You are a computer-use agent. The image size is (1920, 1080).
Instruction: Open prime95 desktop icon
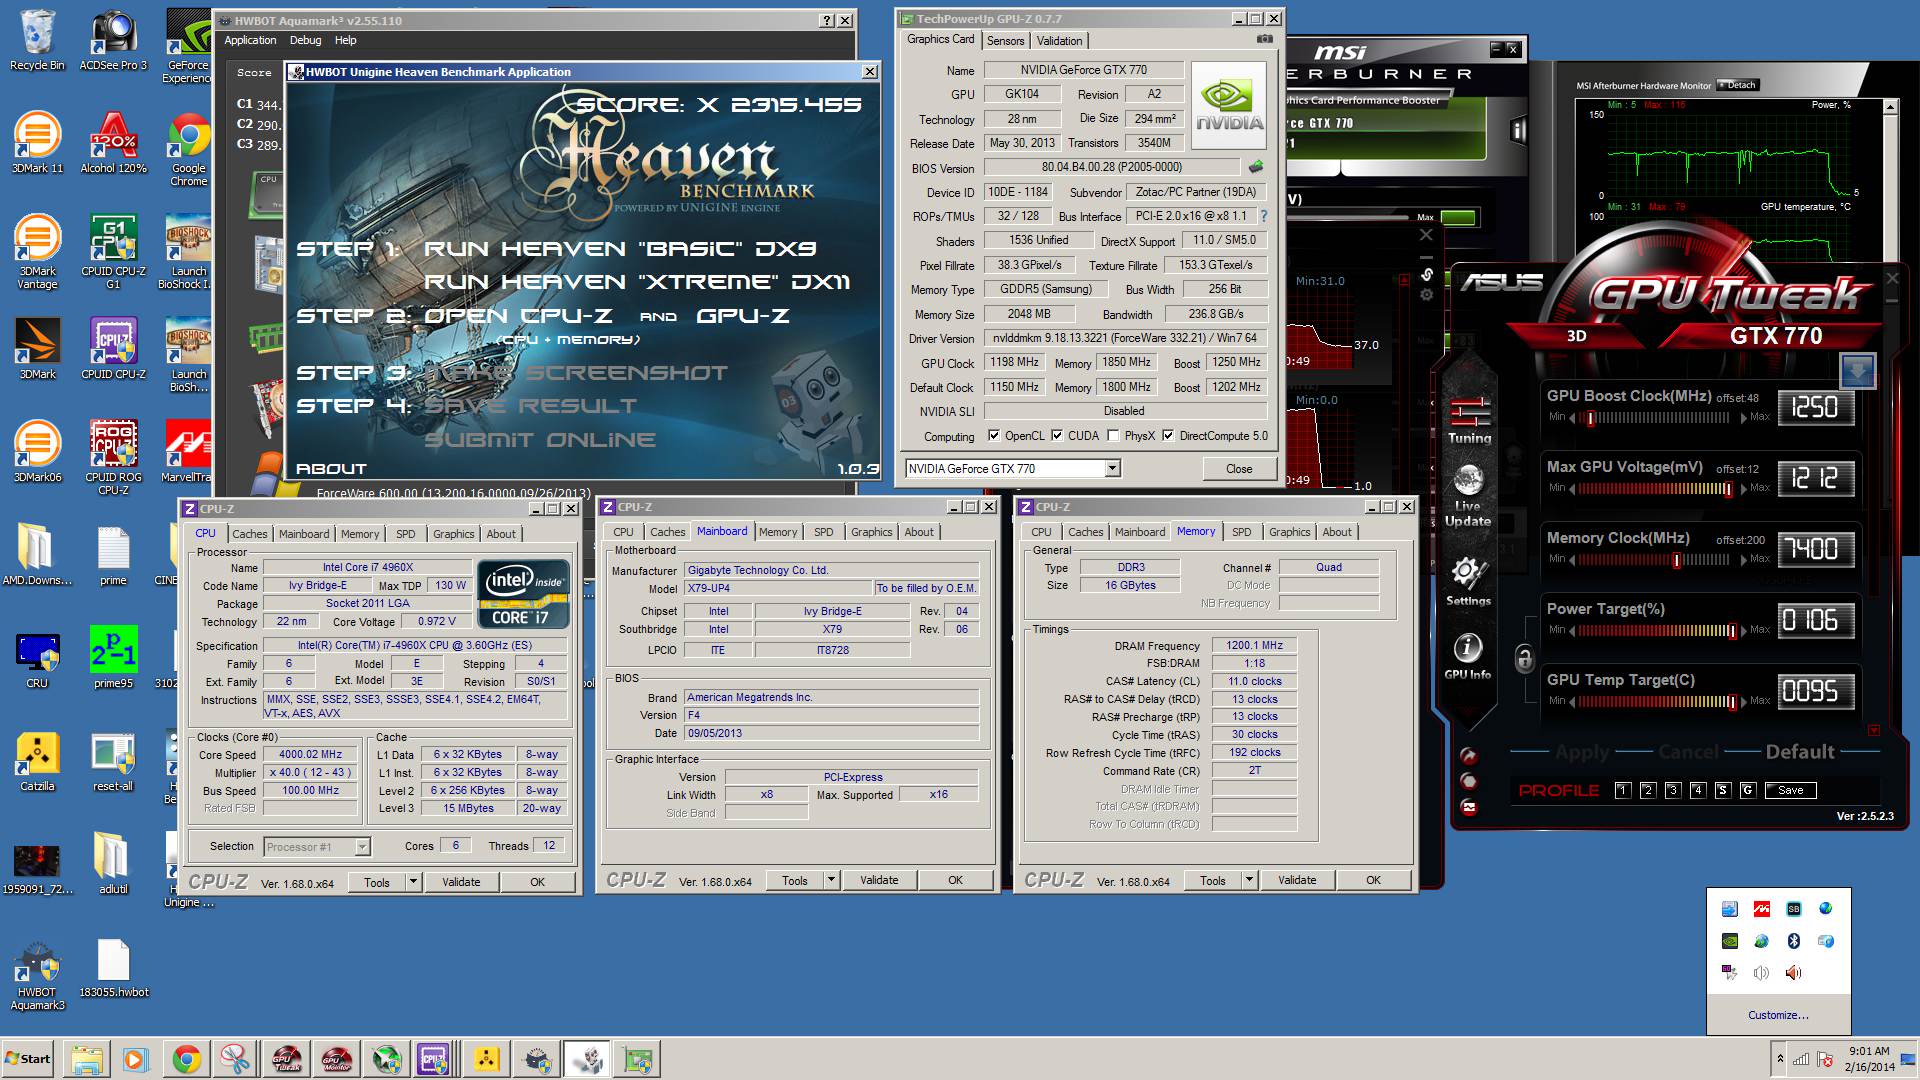point(113,658)
